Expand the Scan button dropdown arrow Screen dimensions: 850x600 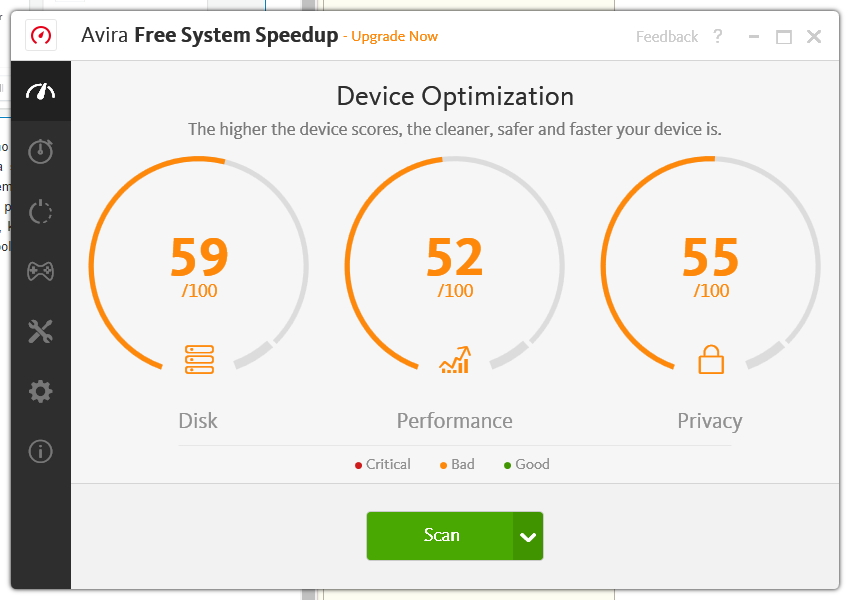click(528, 536)
